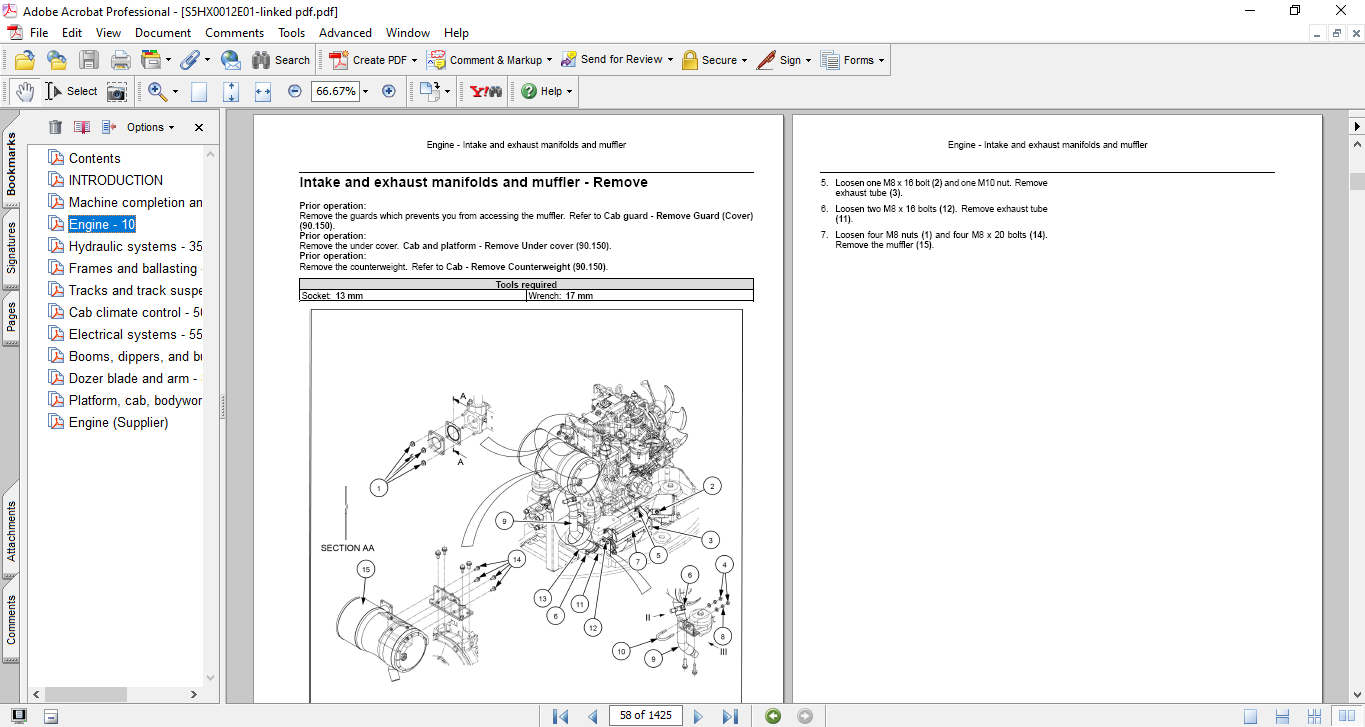
Task: Click the Yahoo search toolbar icon
Action: tap(486, 91)
